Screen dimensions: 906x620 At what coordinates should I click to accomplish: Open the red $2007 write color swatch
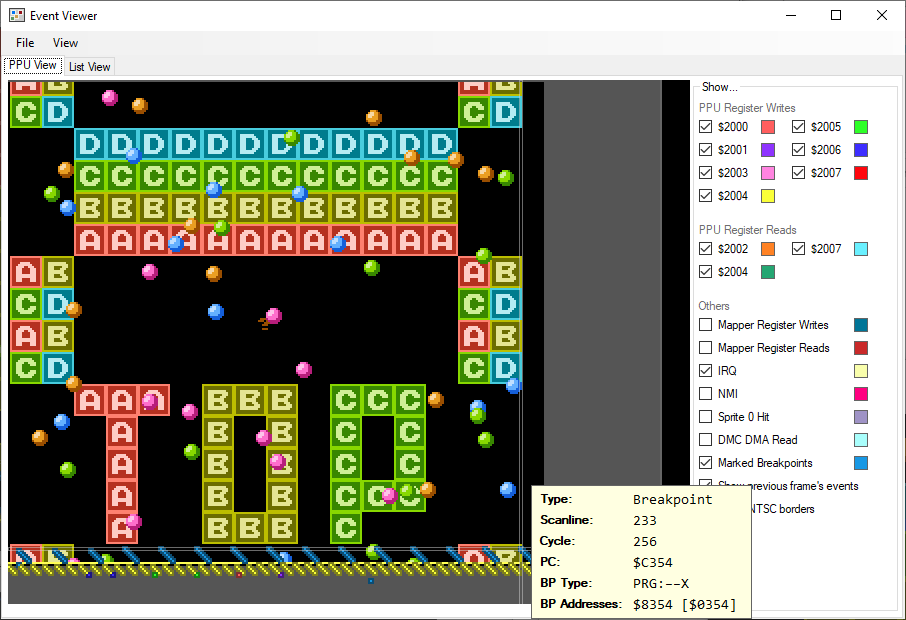click(861, 173)
